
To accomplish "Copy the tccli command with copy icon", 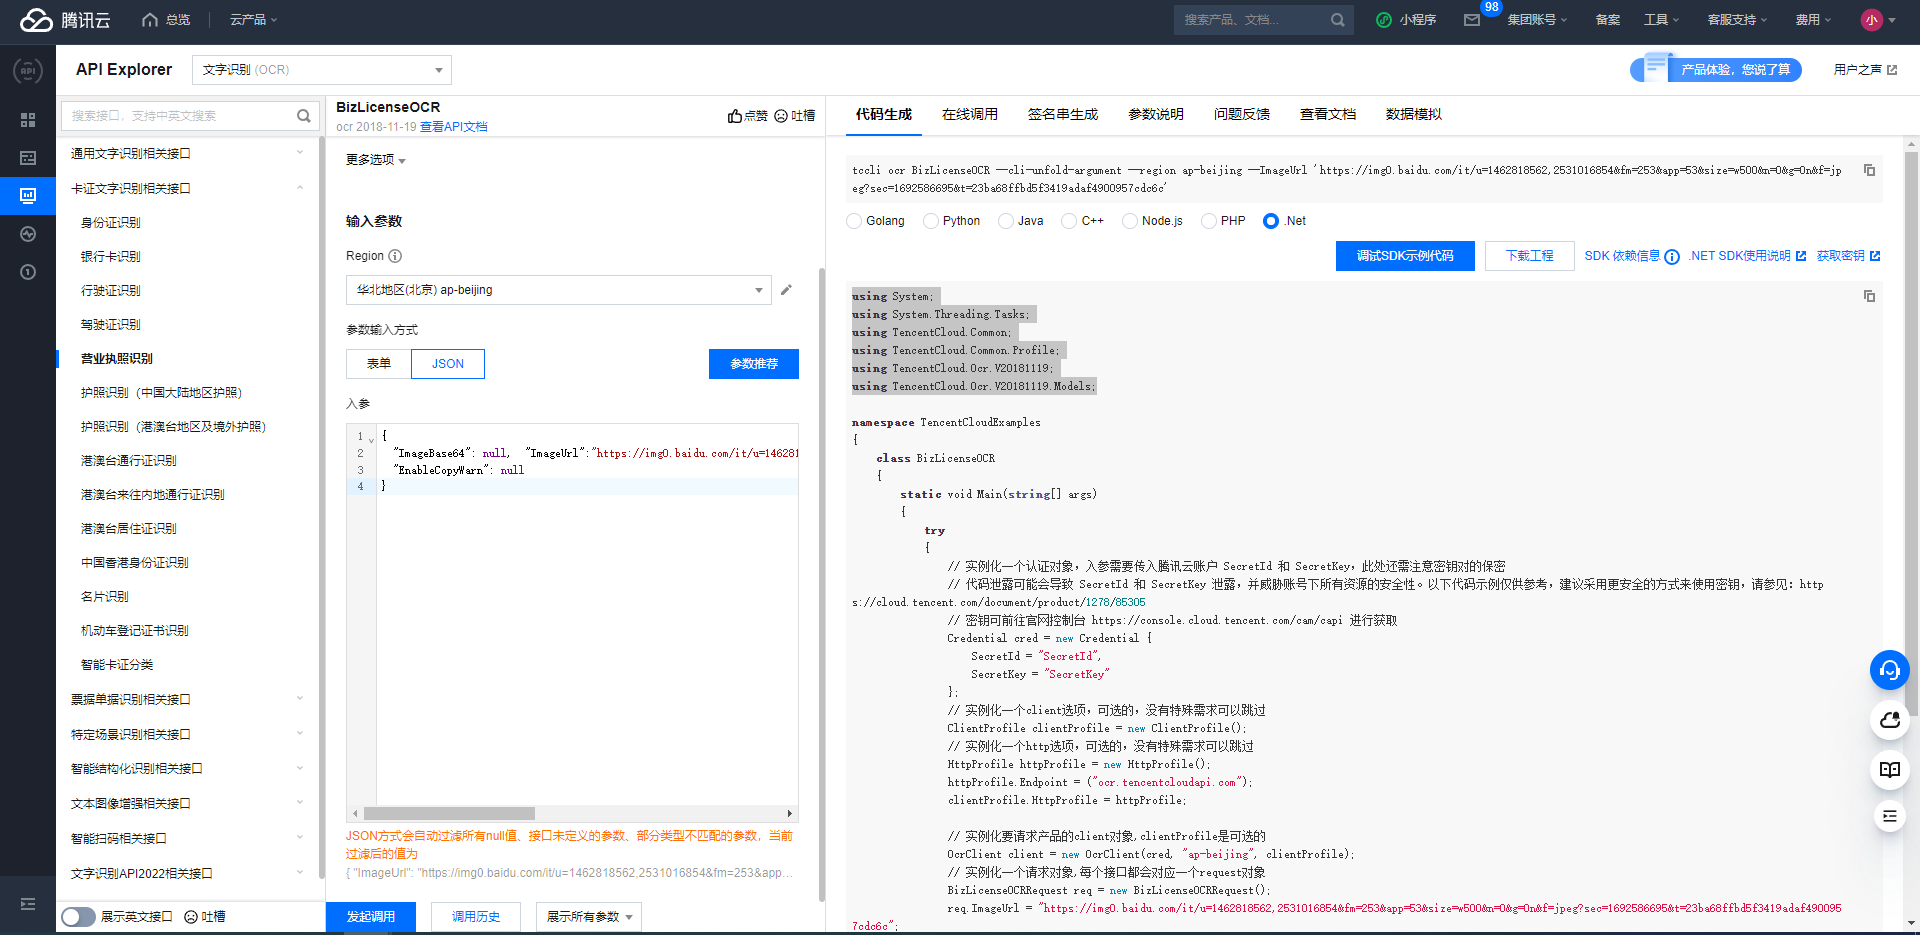I will 1869,170.
